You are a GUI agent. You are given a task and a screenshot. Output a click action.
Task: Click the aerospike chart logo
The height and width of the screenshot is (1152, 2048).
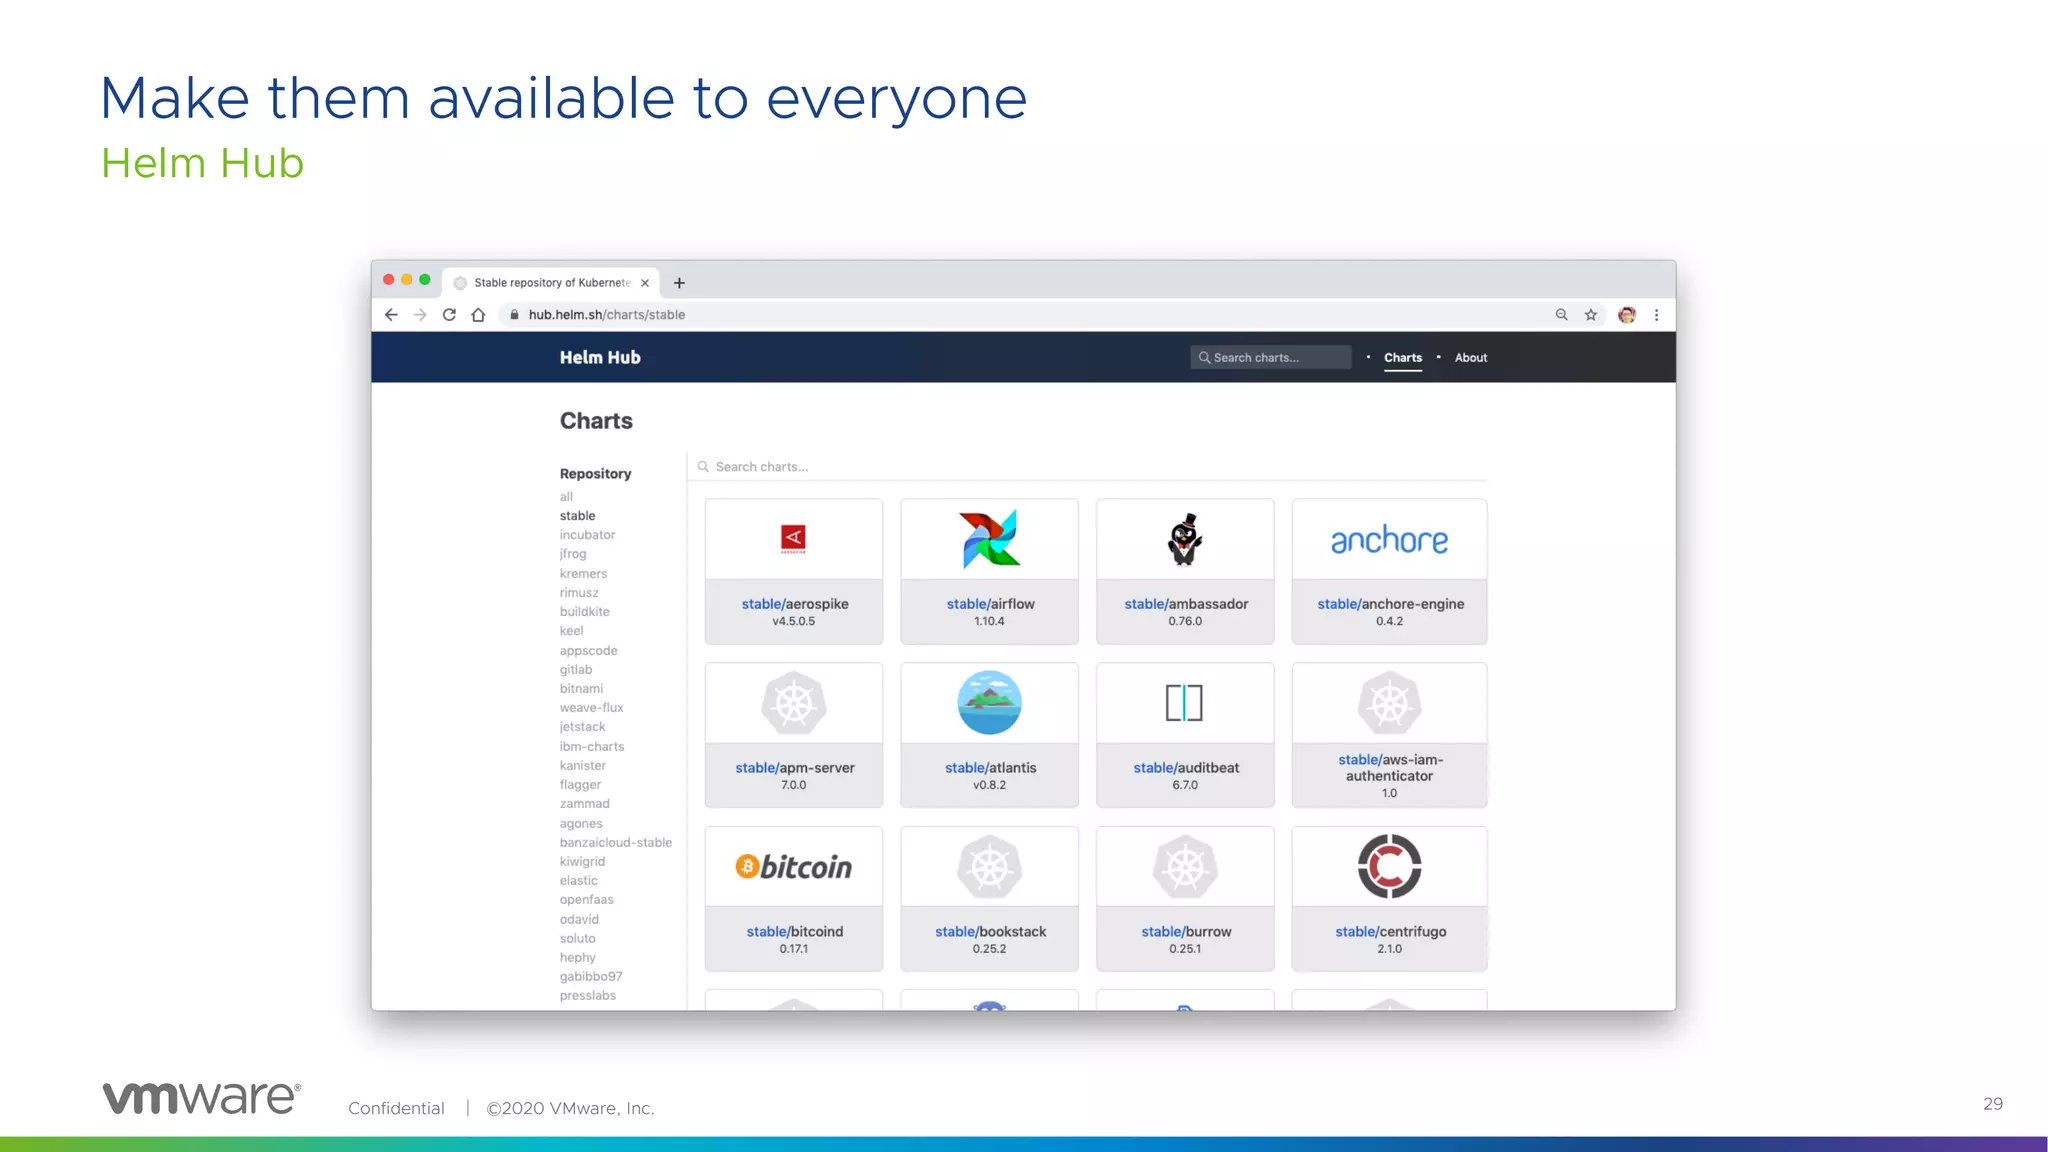pos(793,539)
